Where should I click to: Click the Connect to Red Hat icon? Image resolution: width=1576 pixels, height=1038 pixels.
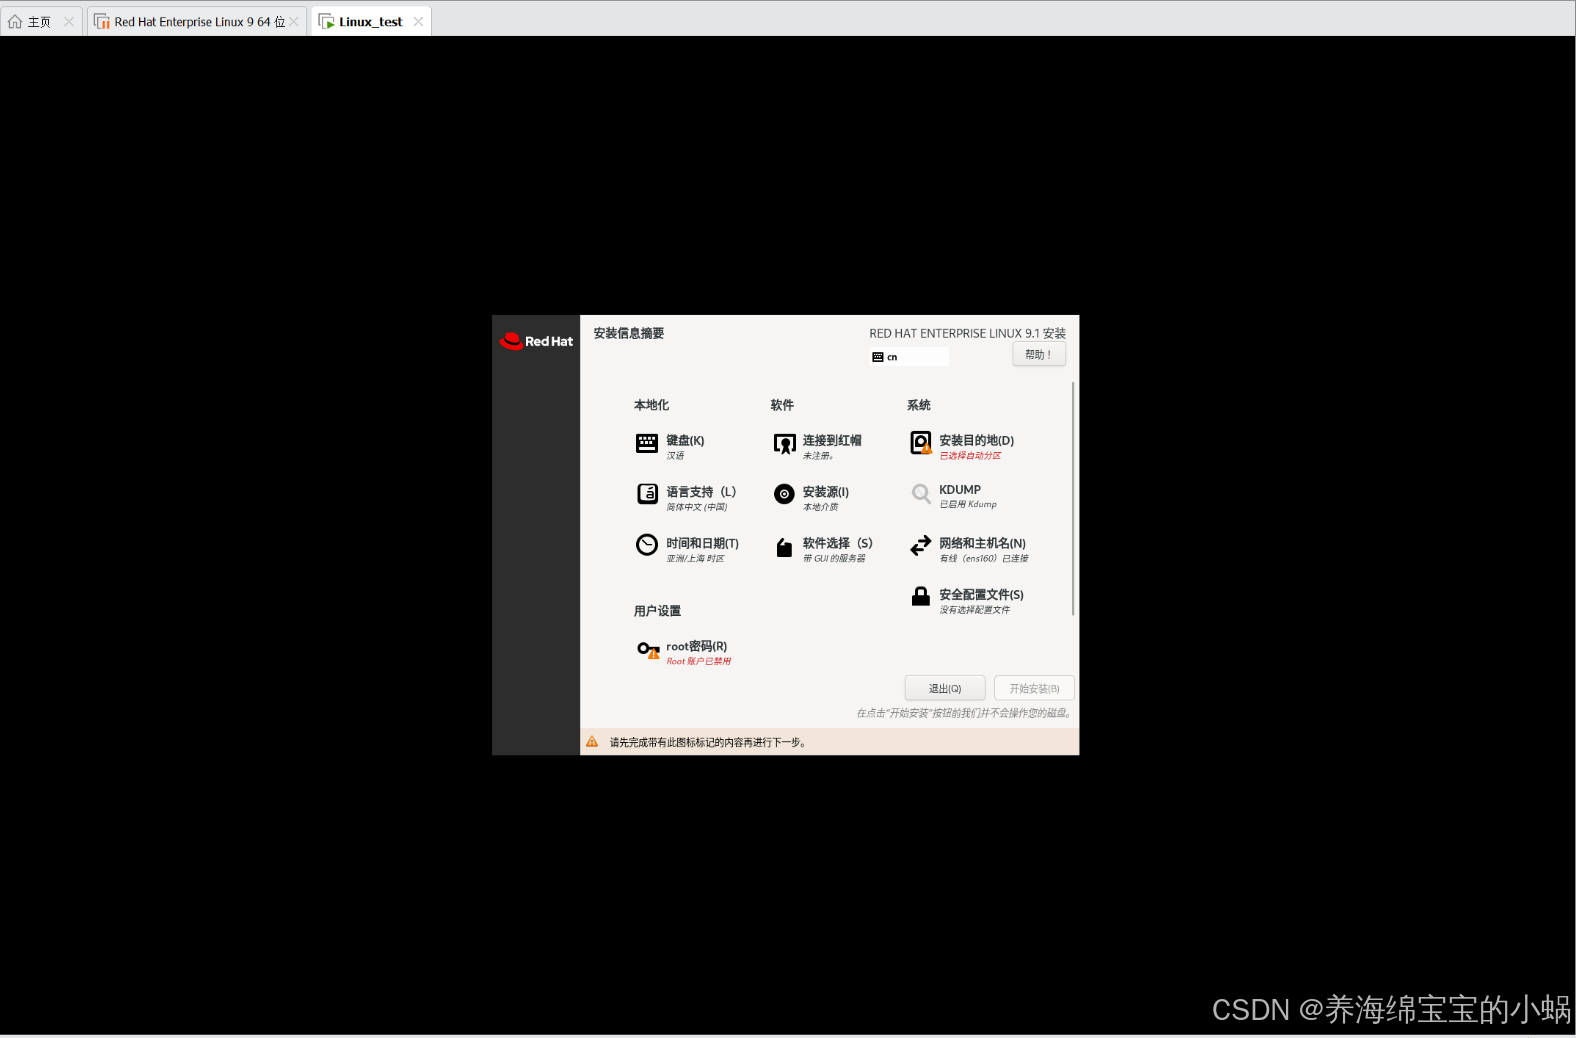click(784, 444)
